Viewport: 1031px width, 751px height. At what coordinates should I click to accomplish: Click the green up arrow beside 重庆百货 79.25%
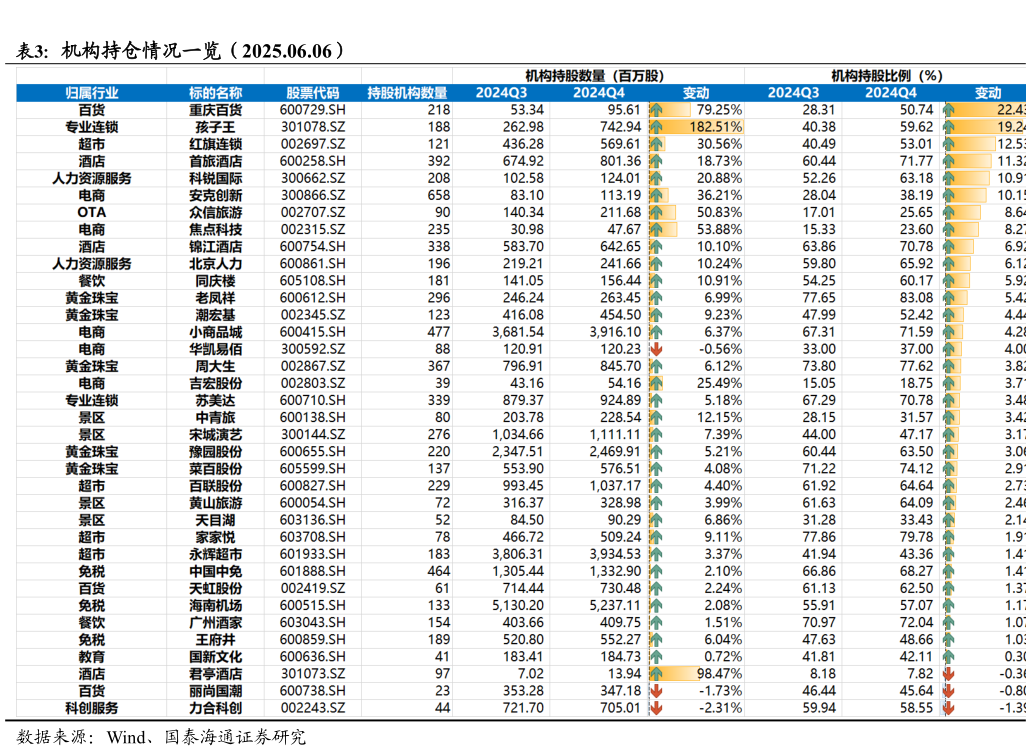656,111
